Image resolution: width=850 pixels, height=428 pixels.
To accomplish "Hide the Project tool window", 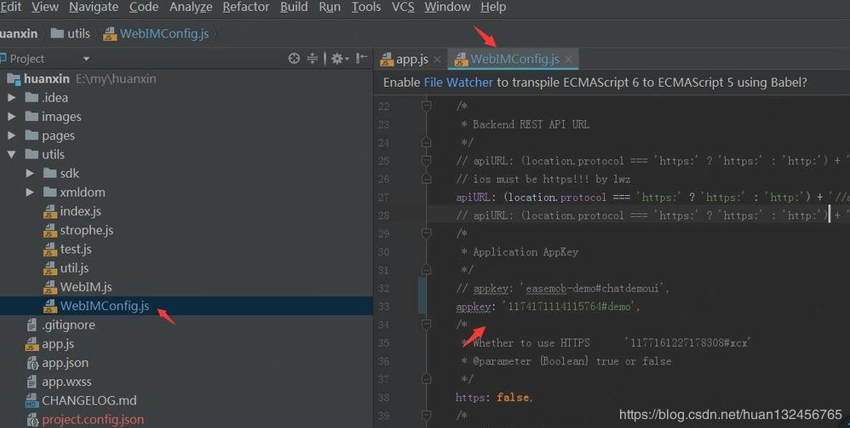I will (x=360, y=59).
